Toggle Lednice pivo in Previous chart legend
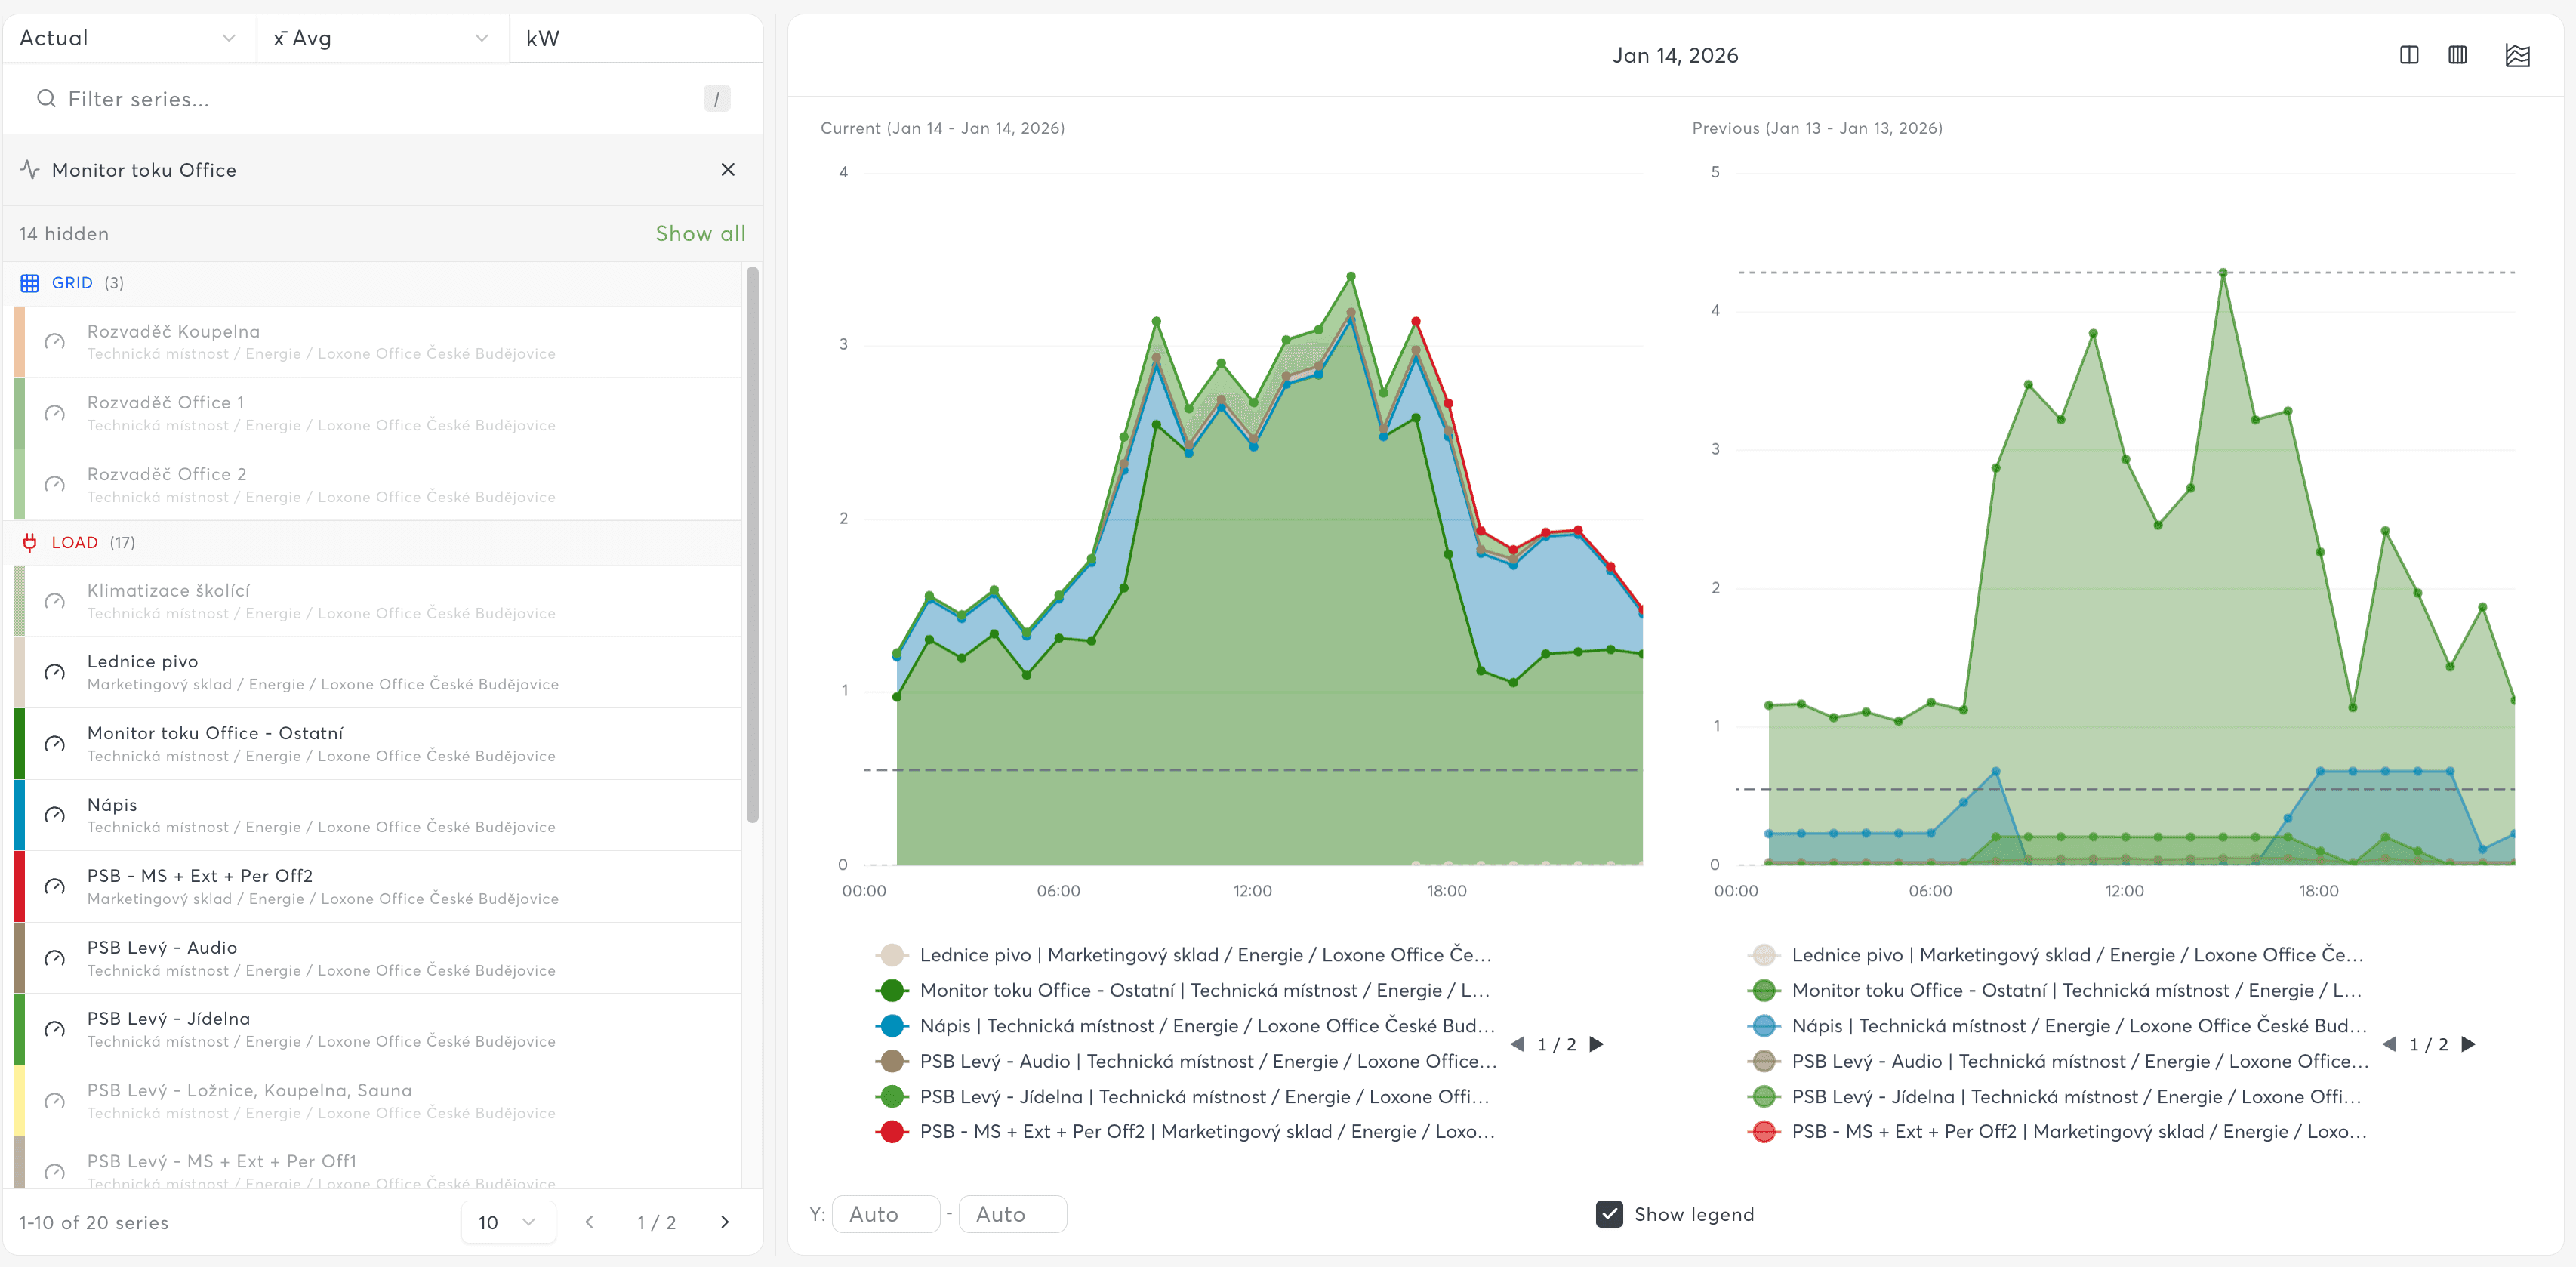The image size is (2576, 1267). (2056, 955)
